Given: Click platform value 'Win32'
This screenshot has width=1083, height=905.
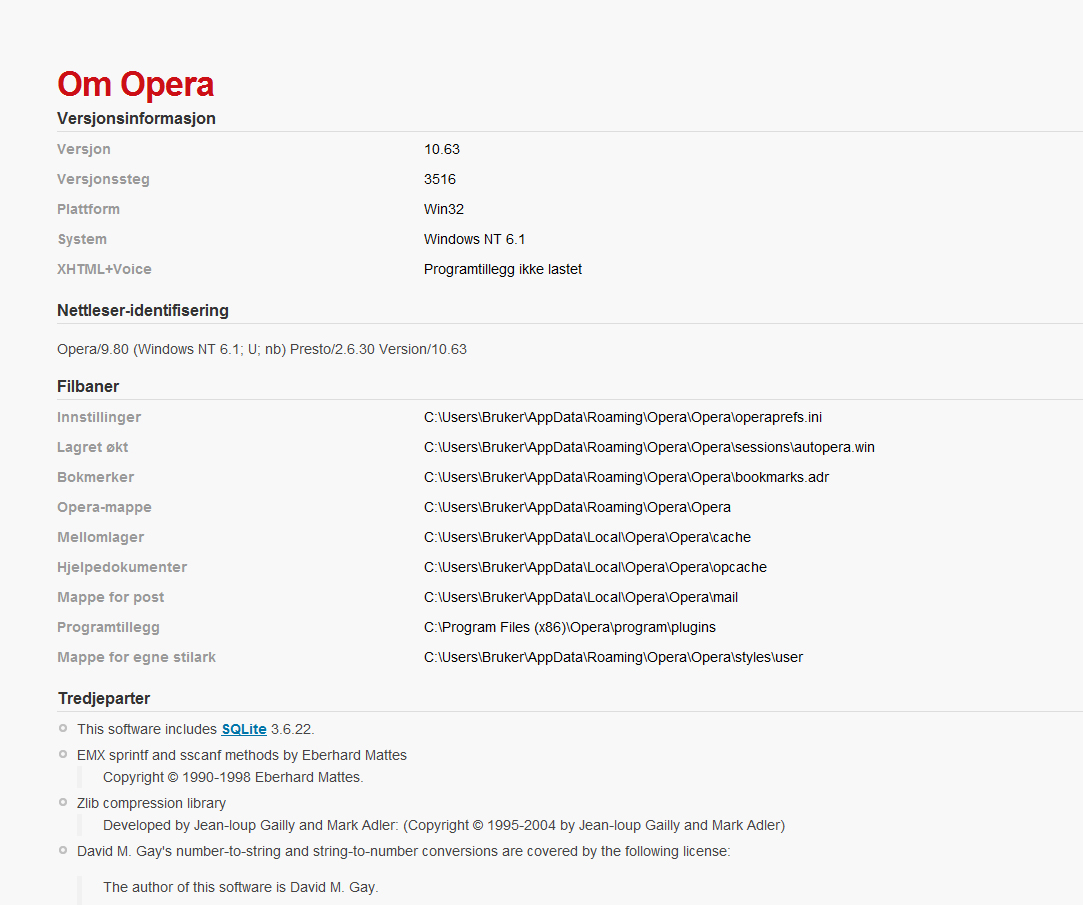Looking at the screenshot, I should [444, 209].
